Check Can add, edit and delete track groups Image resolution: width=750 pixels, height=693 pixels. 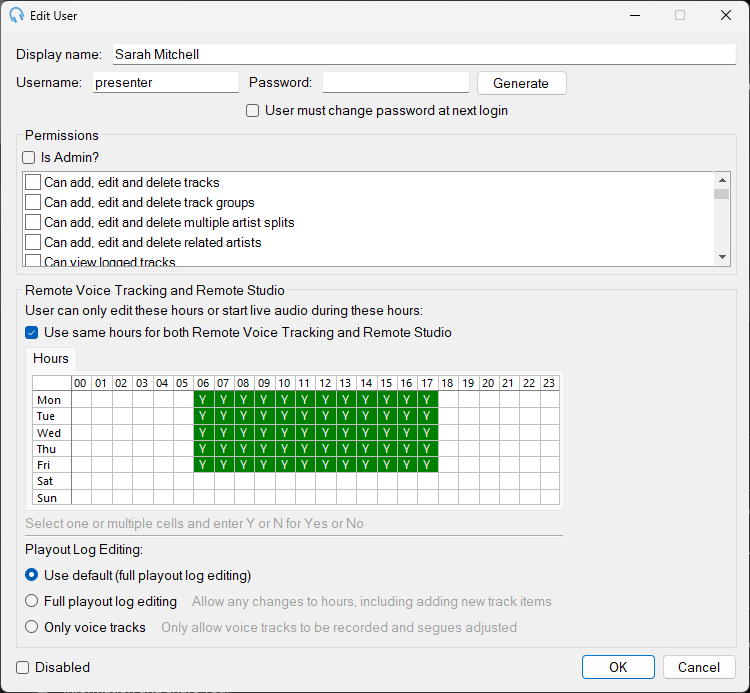tap(33, 202)
